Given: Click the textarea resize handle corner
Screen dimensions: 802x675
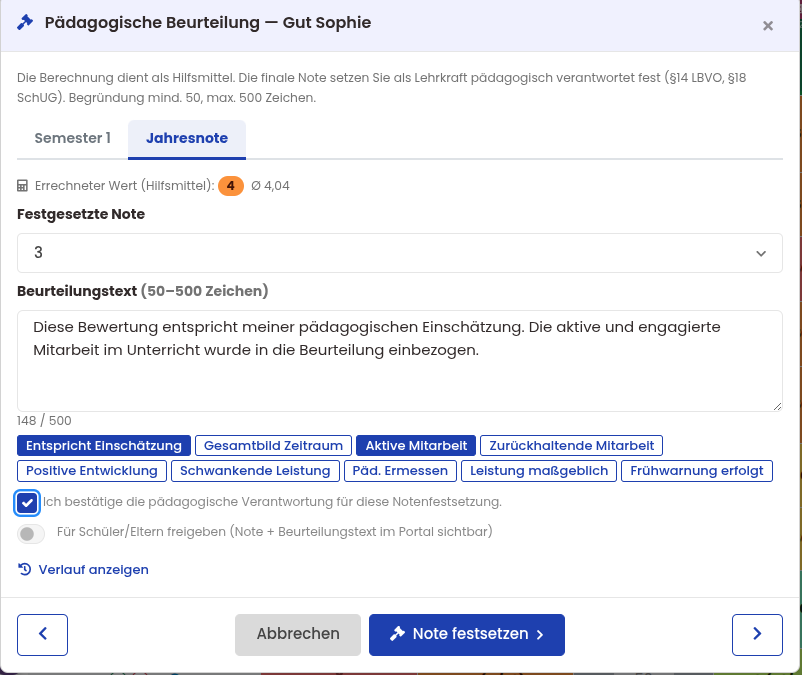Looking at the screenshot, I should point(777,406).
